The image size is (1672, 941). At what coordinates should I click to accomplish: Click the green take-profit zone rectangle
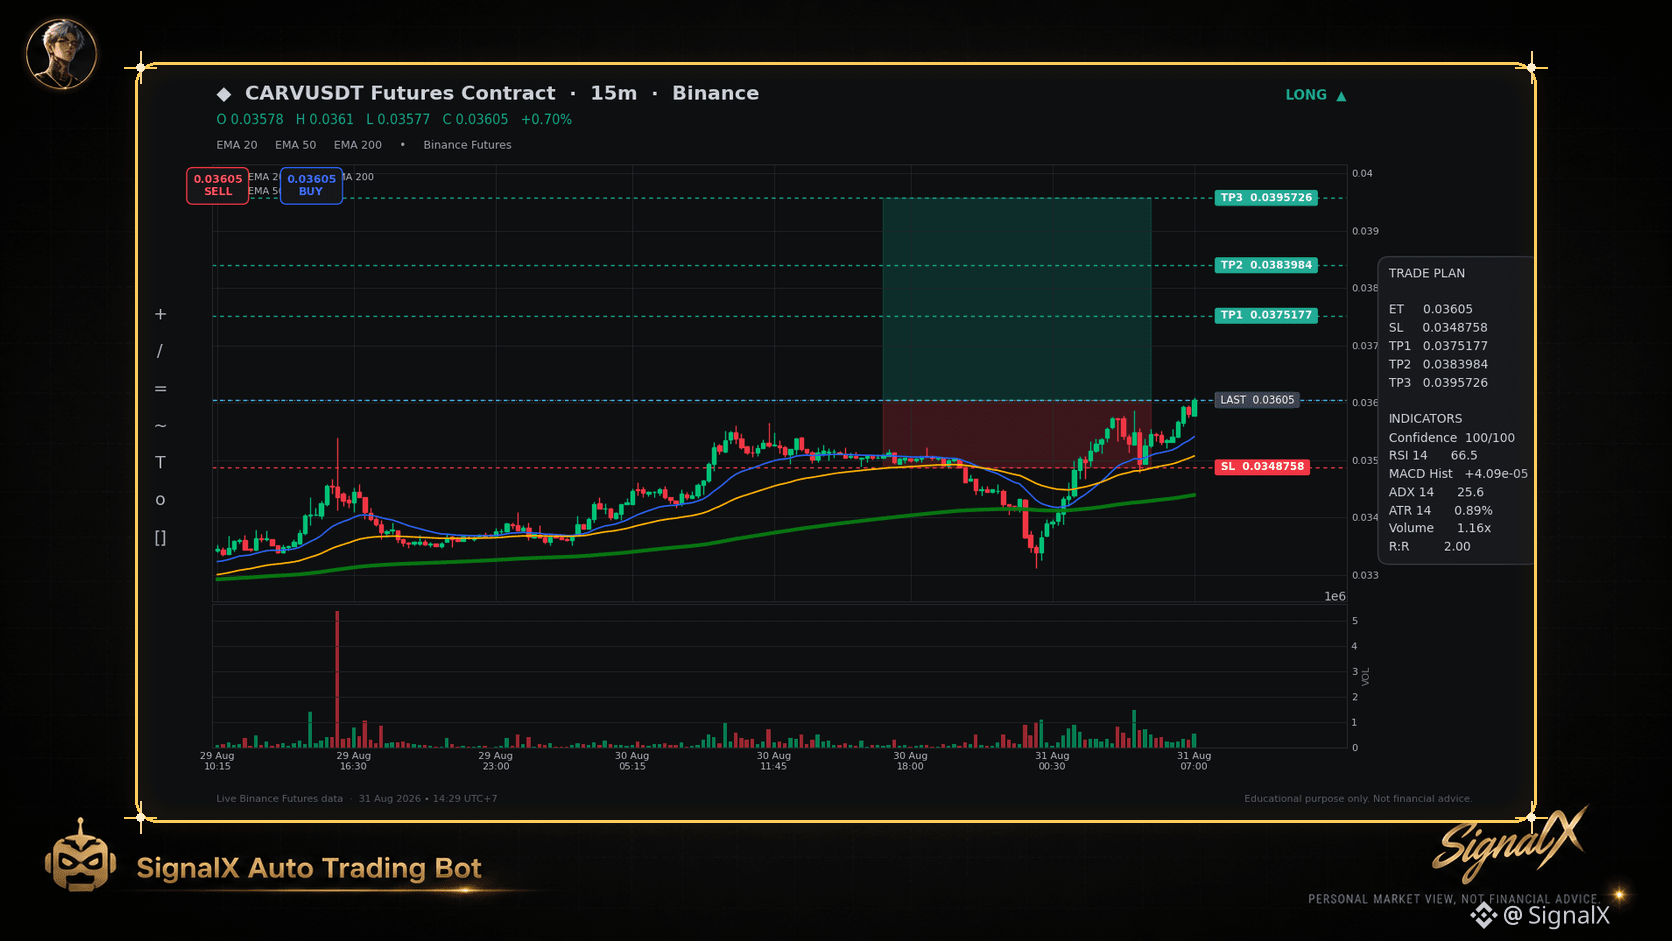pos(1017,299)
